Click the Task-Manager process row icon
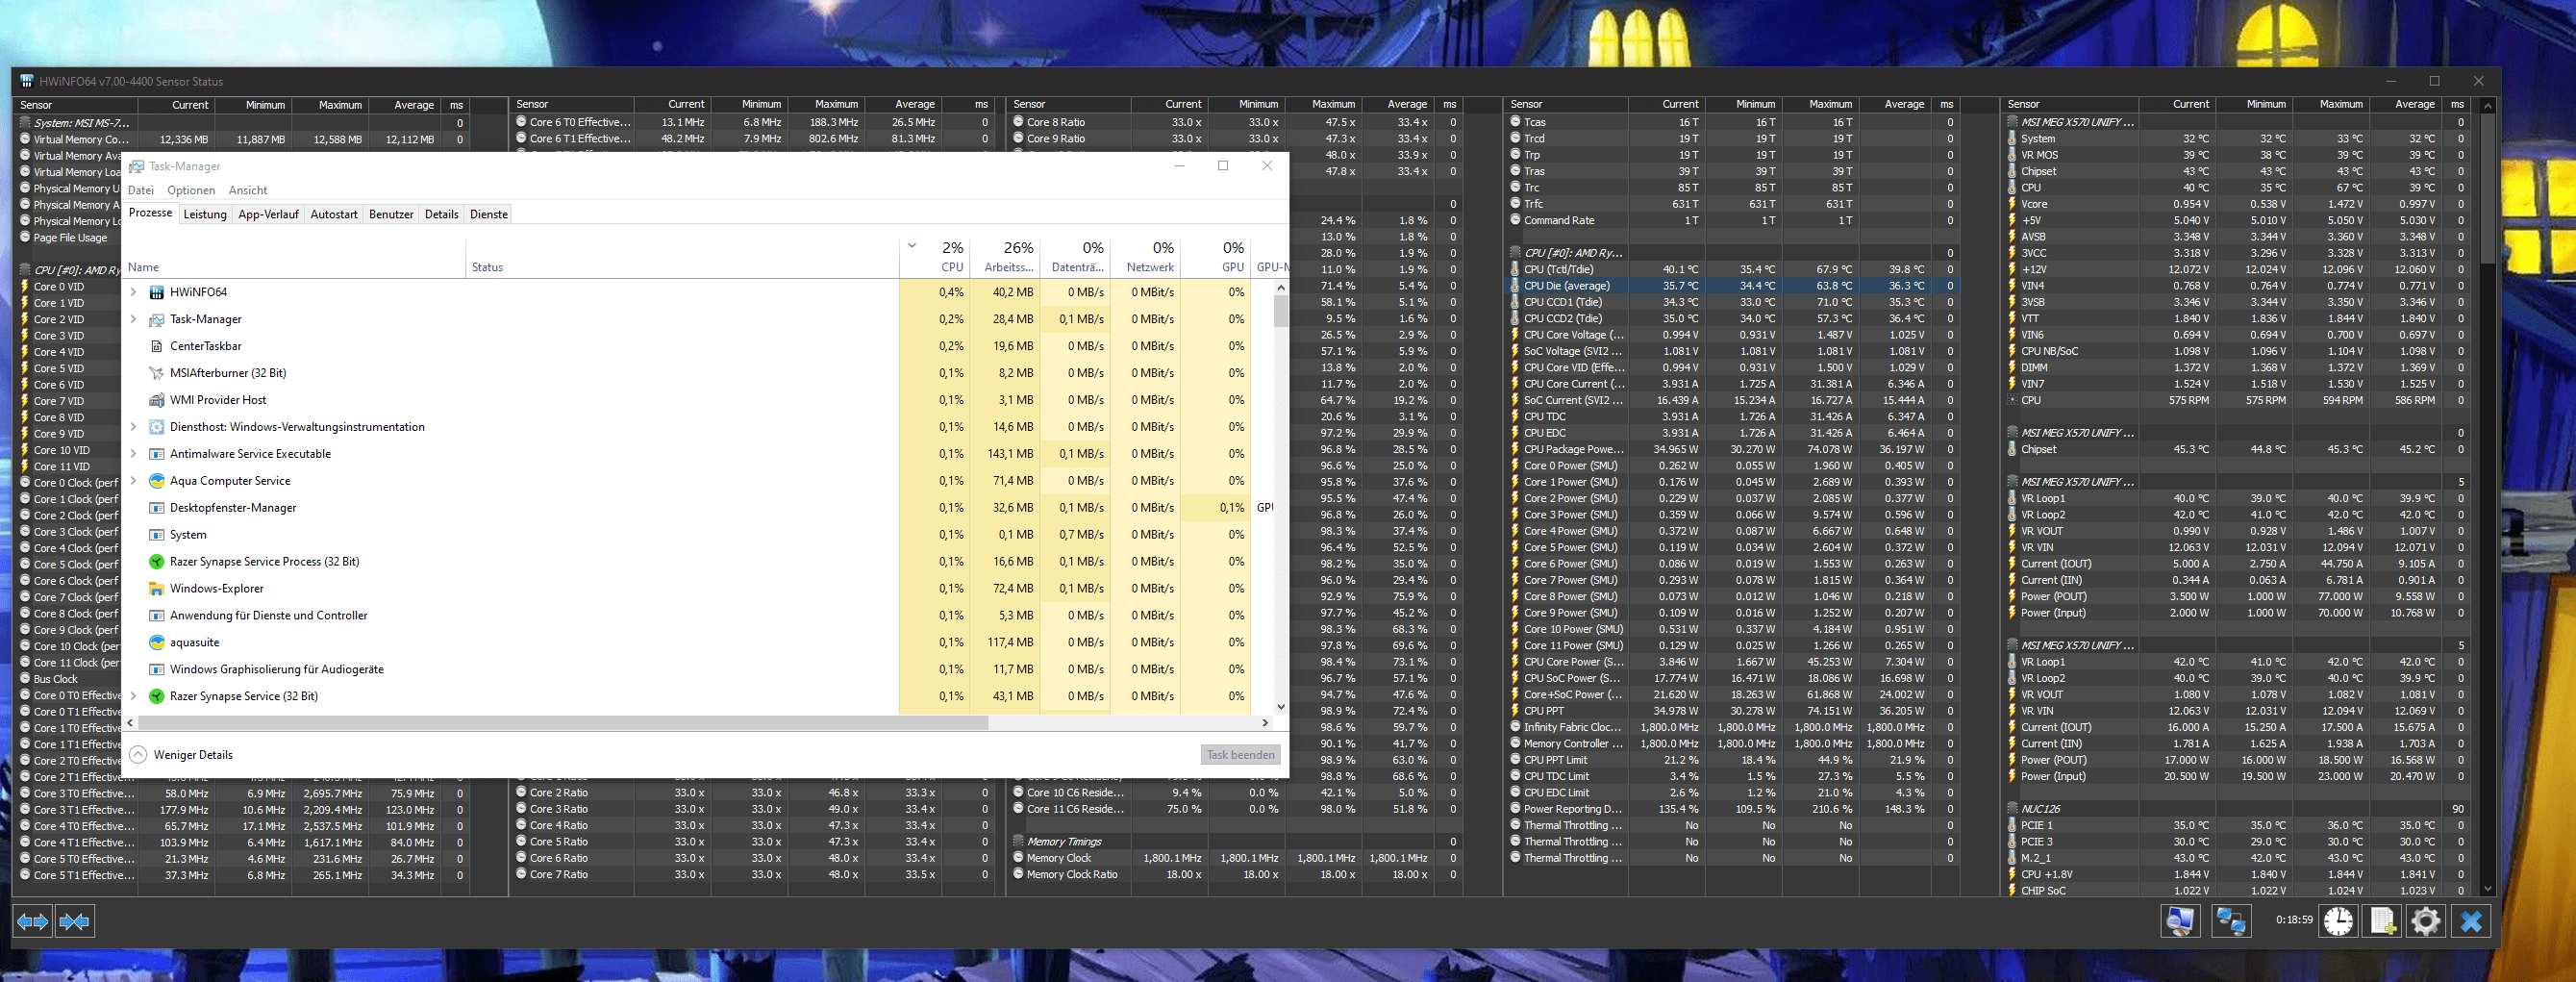Viewport: 2576px width, 982px height. (156, 319)
